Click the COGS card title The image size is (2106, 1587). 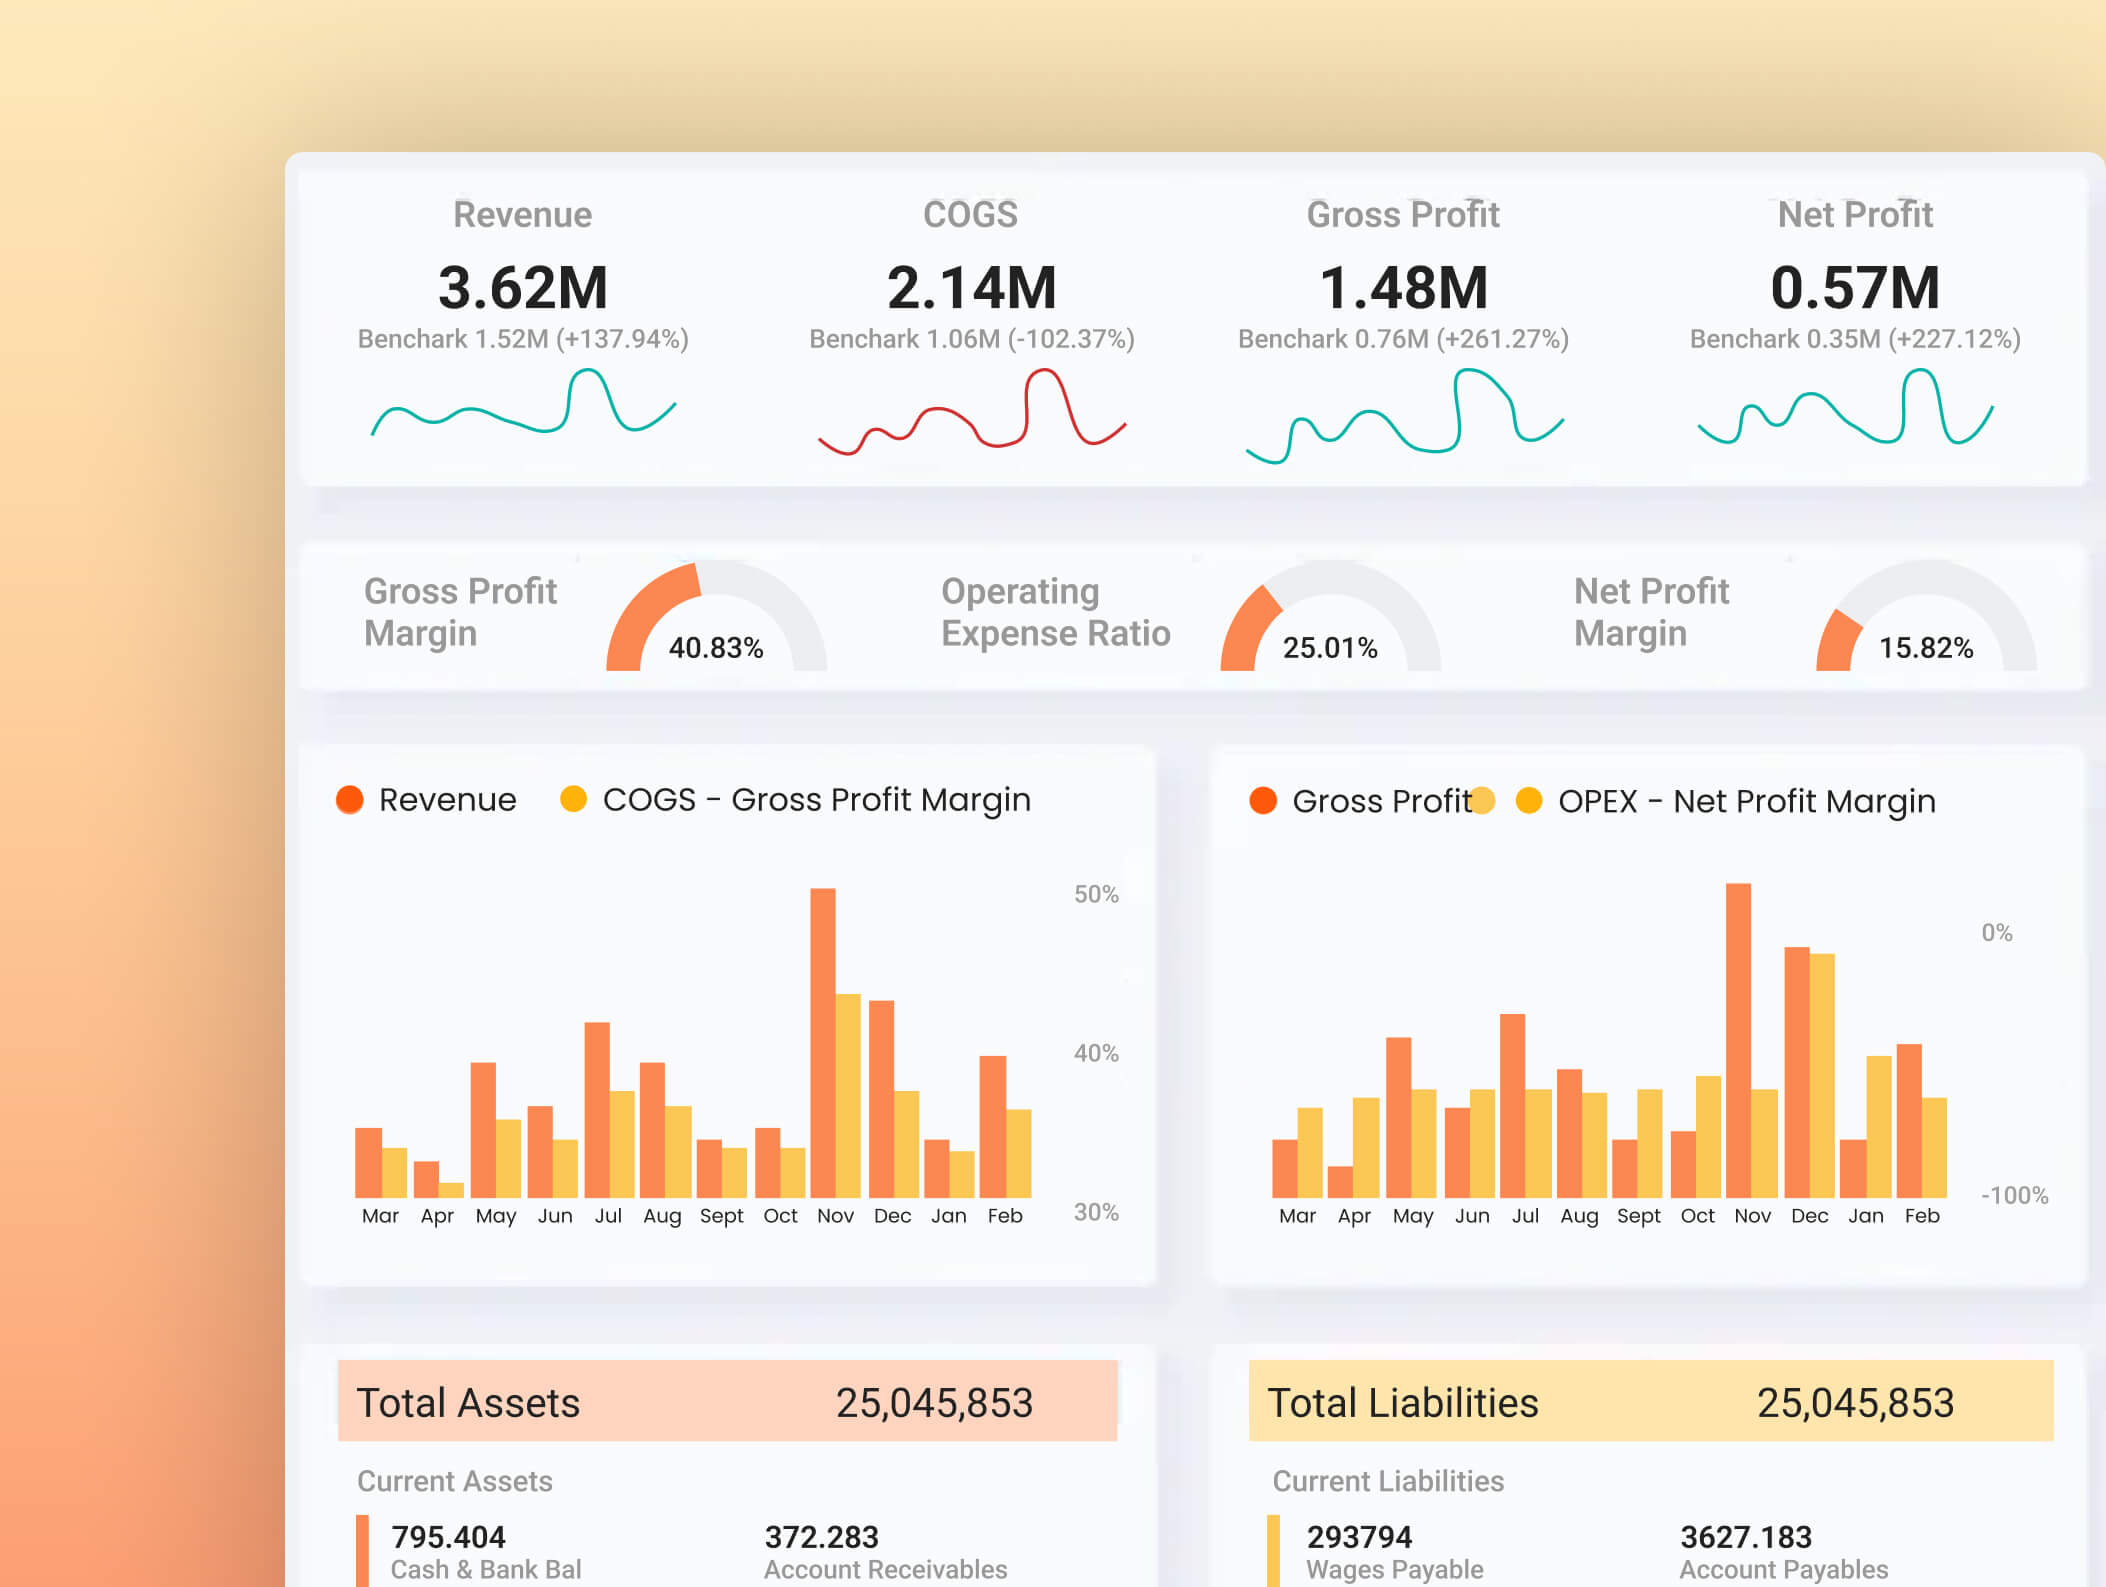[971, 214]
